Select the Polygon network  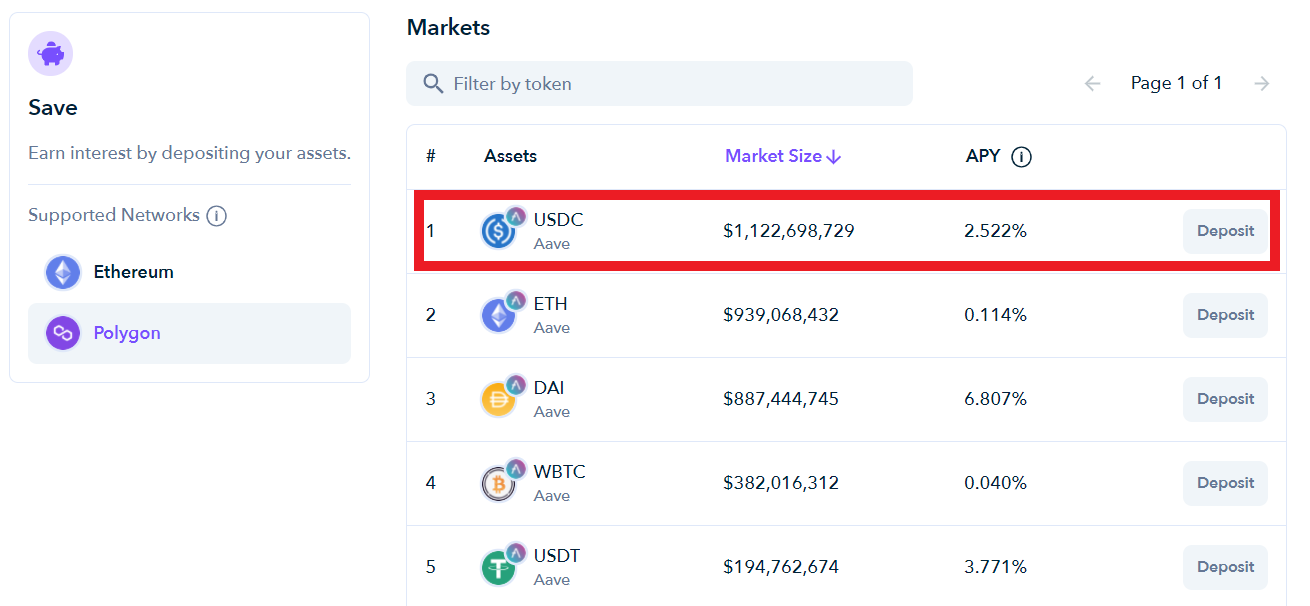[189, 333]
